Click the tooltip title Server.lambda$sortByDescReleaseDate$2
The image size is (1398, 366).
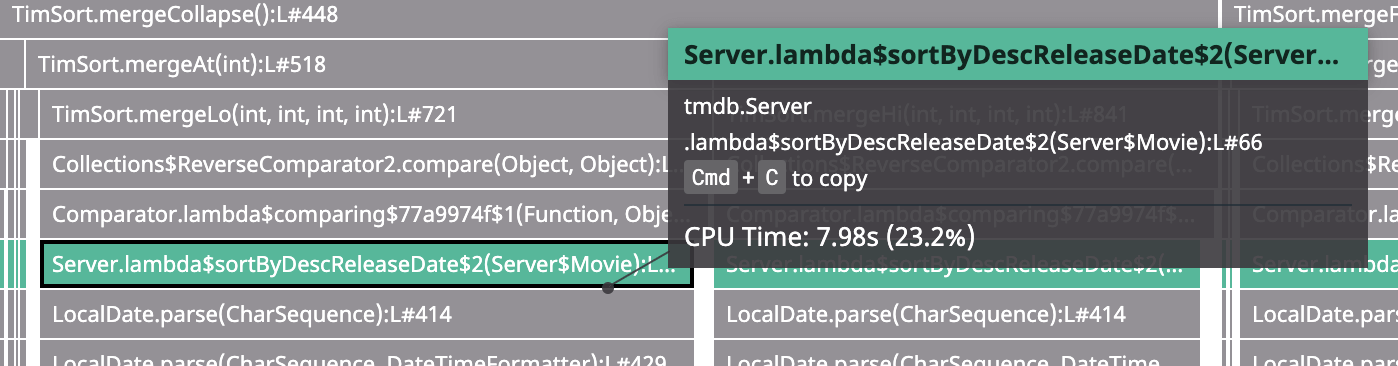1011,55
